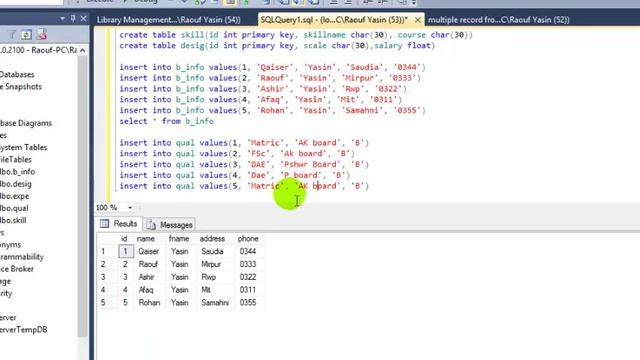Close the SQLQuery1.sql tab
640x360 pixels.
pos(418,20)
